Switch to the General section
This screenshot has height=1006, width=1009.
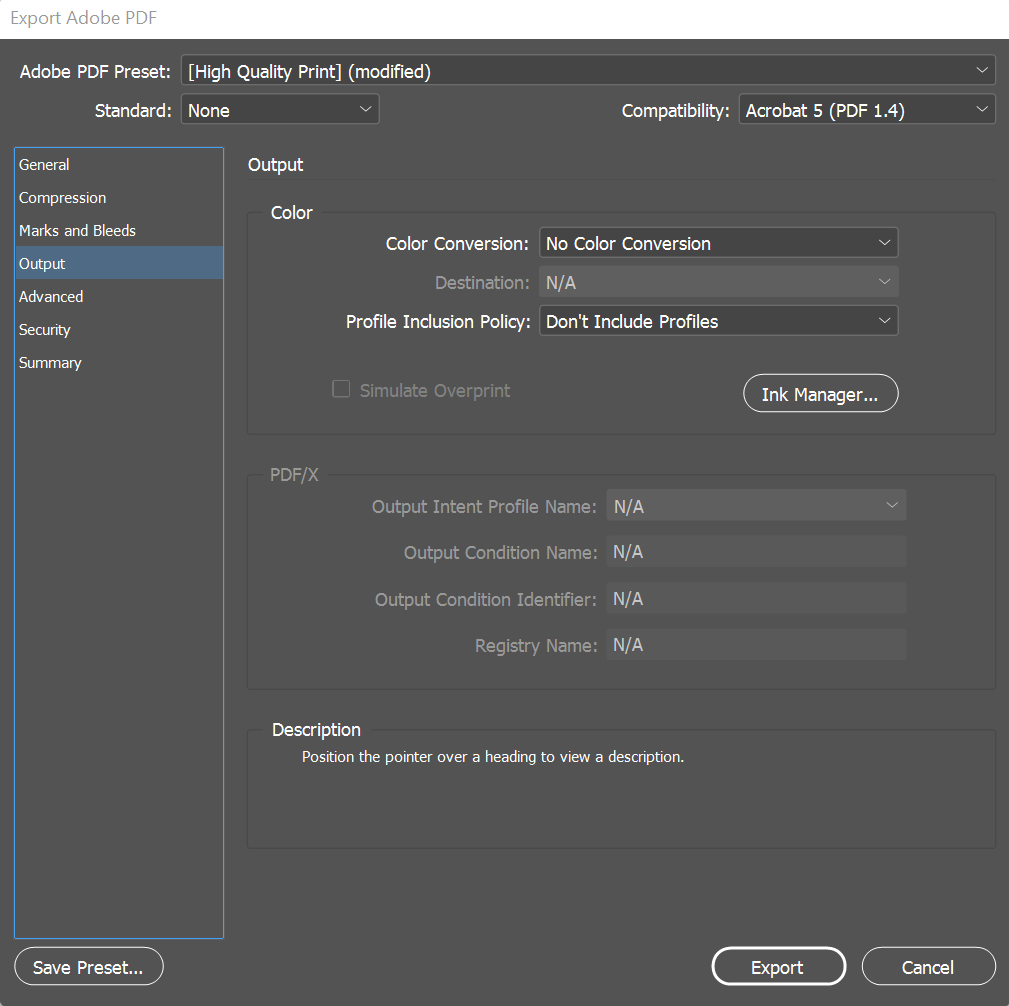[x=45, y=165]
